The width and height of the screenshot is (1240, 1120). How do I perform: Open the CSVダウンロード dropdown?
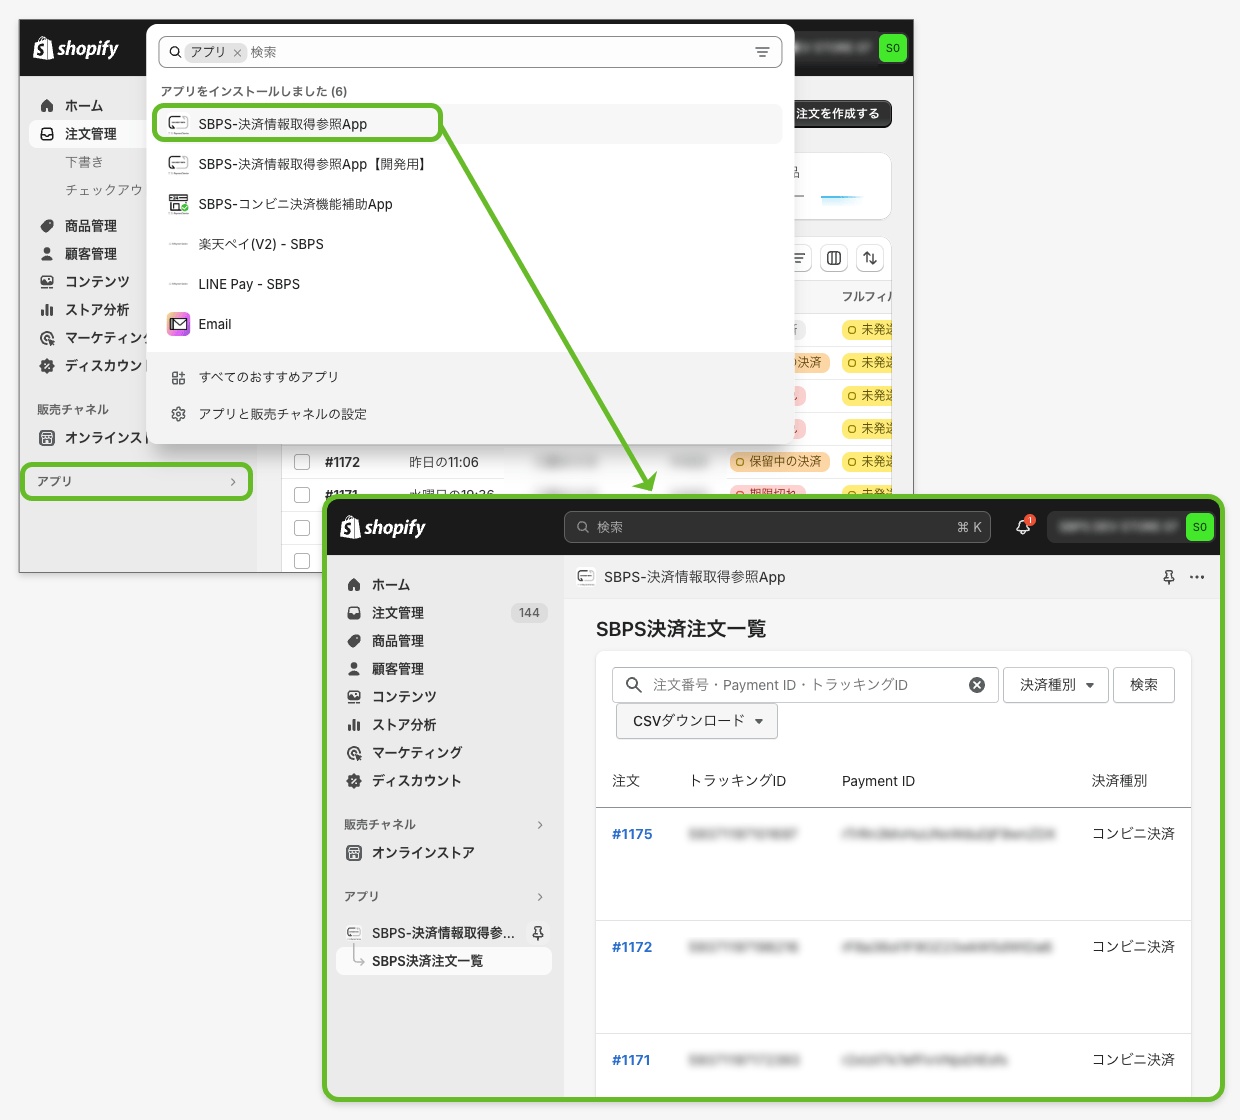[x=697, y=721]
